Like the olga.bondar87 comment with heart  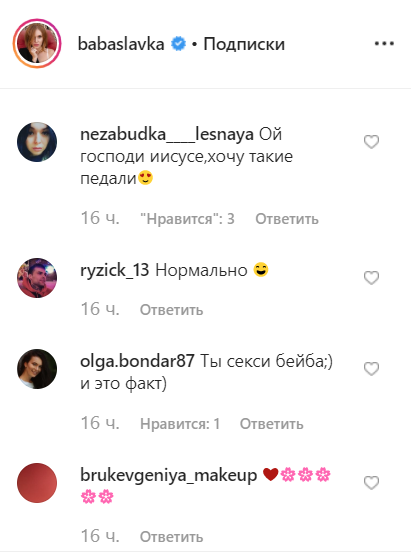(x=371, y=369)
